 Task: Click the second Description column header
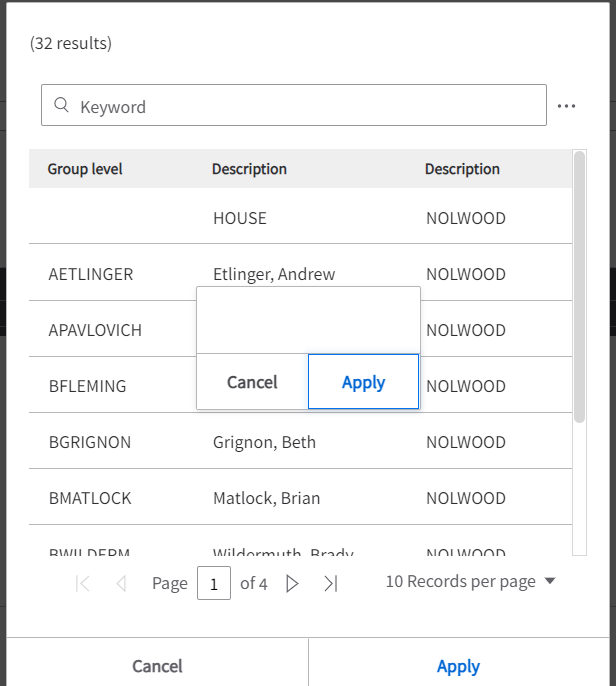[462, 169]
